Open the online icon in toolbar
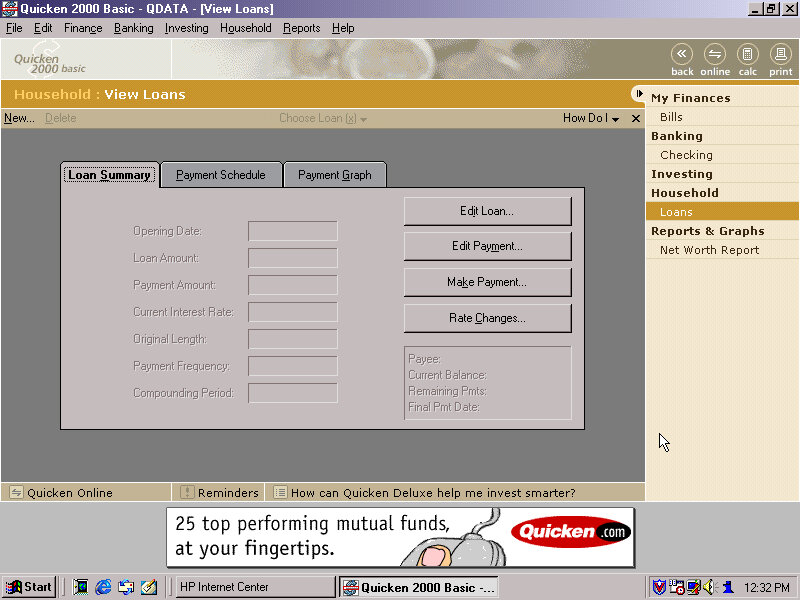The width and height of the screenshot is (800, 600). (715, 58)
